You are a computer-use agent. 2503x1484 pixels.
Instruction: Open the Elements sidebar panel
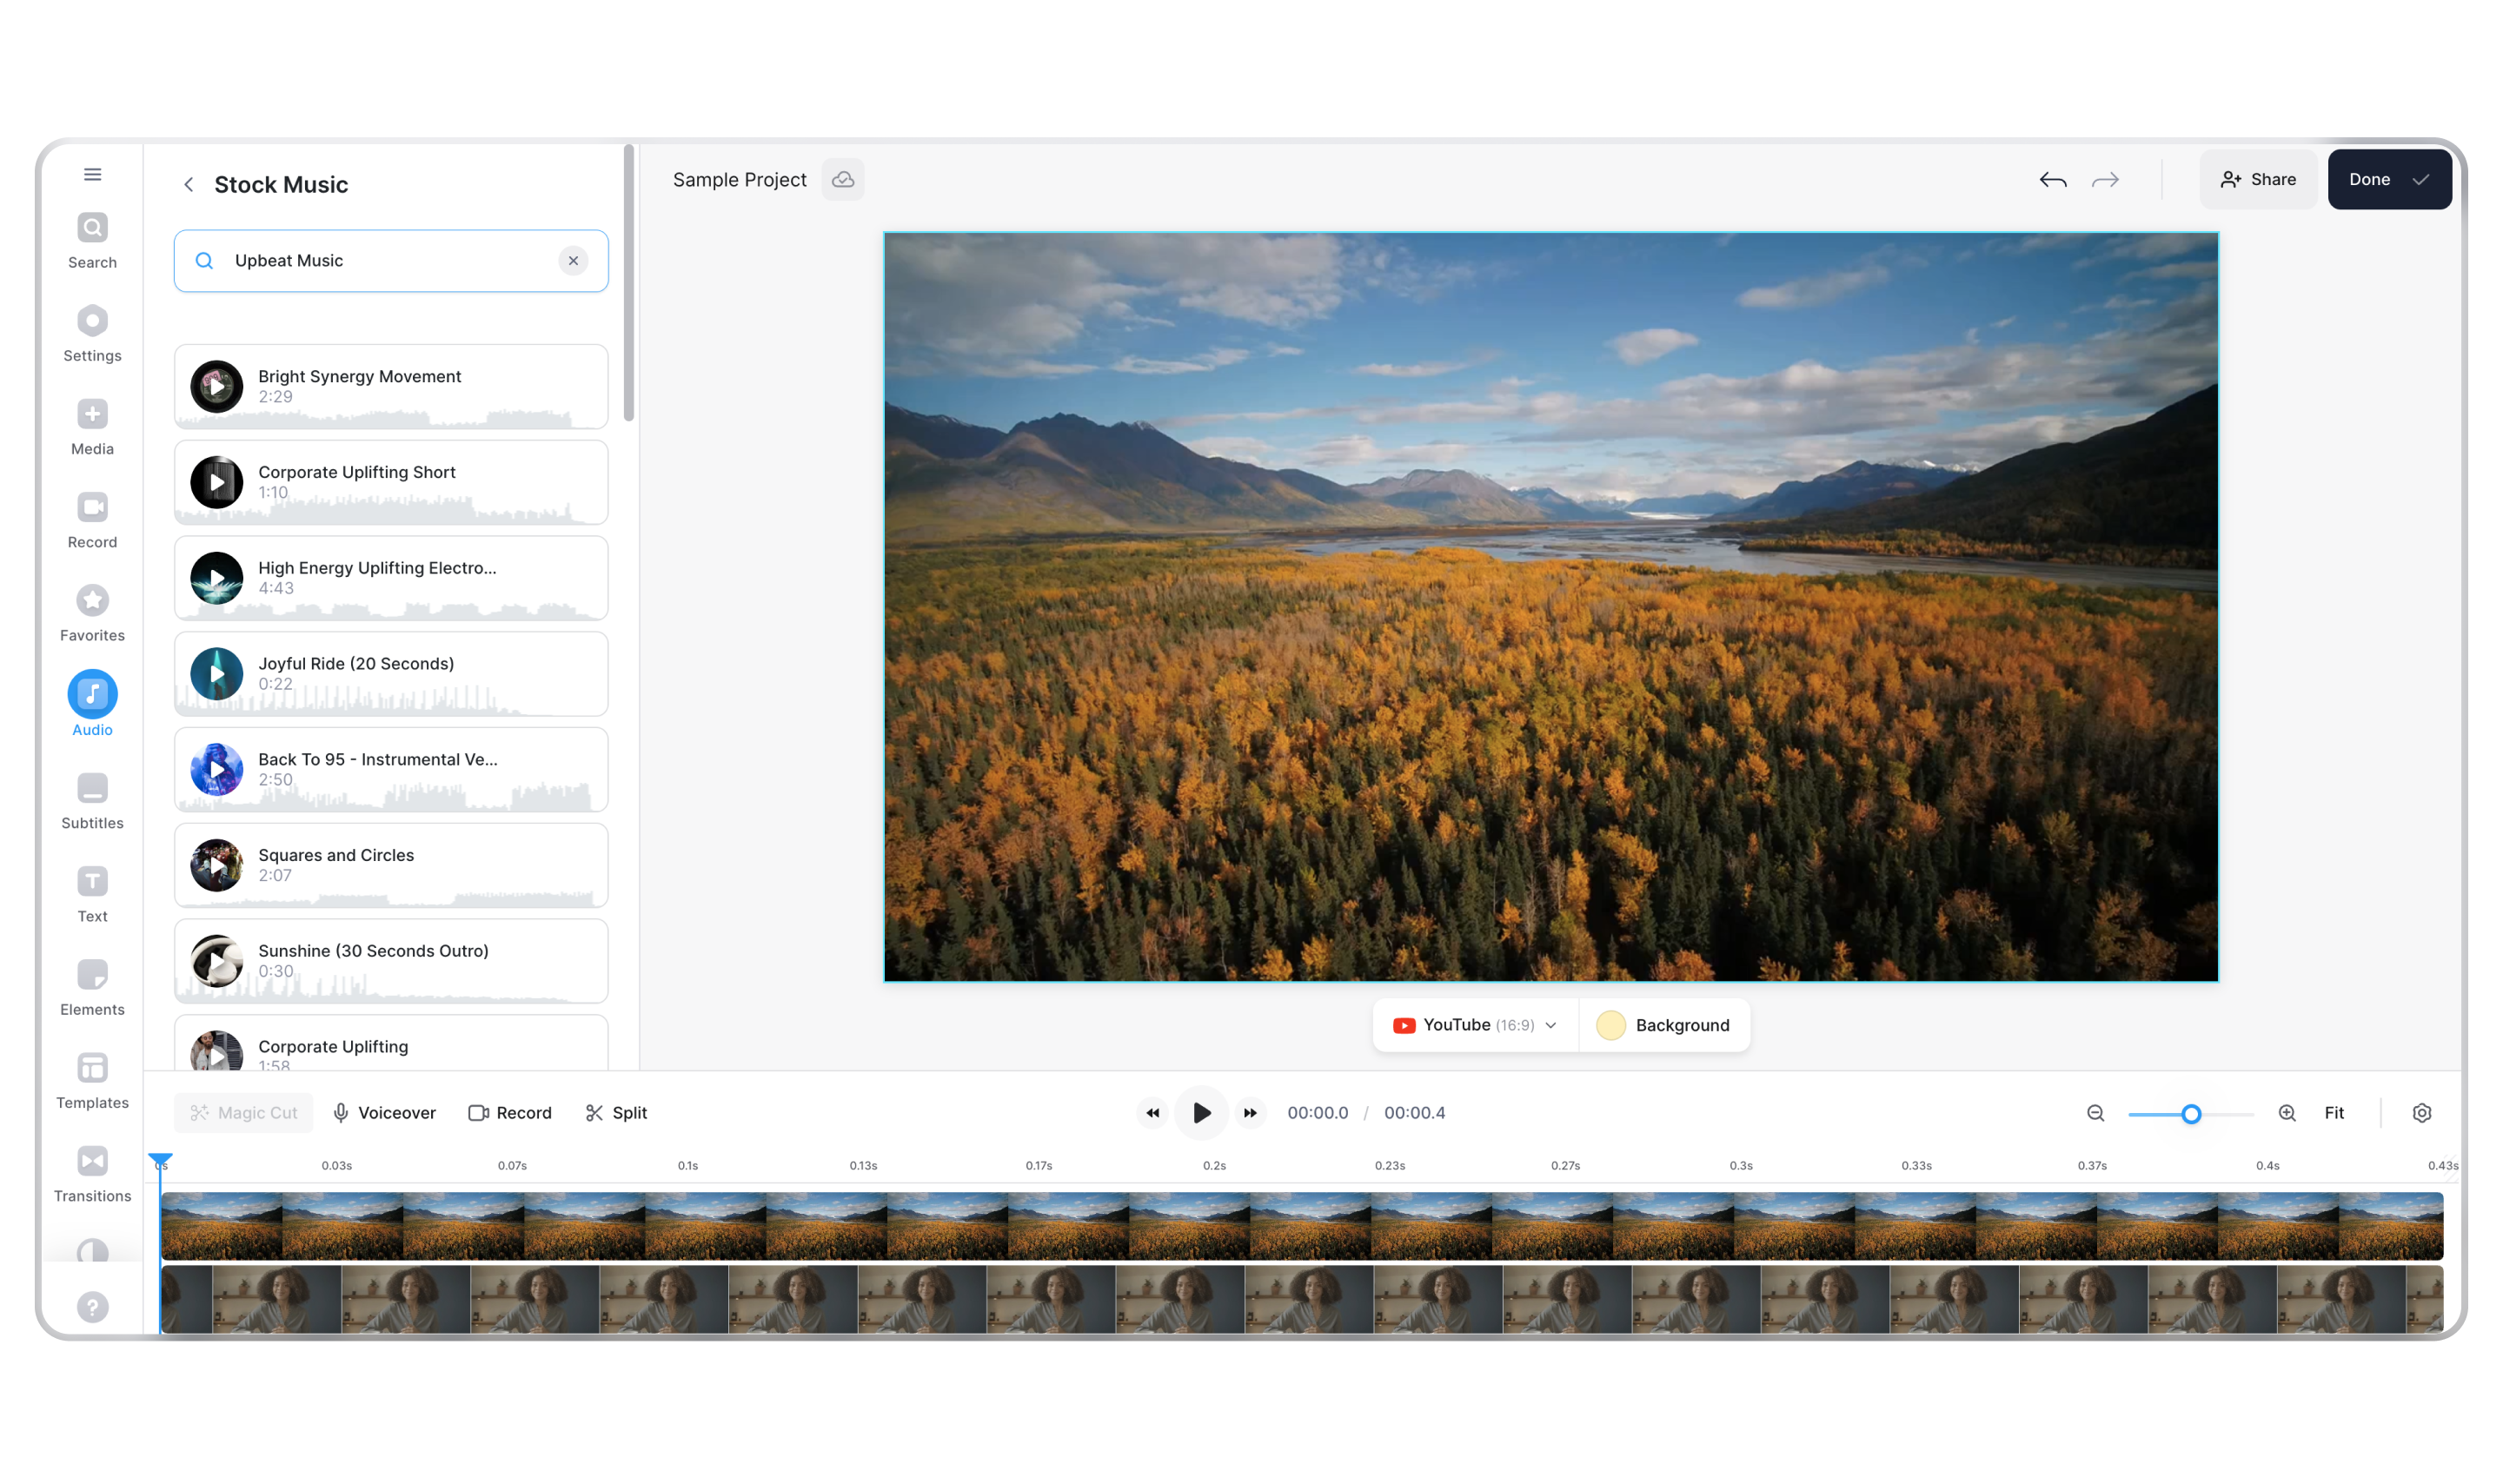(x=92, y=987)
